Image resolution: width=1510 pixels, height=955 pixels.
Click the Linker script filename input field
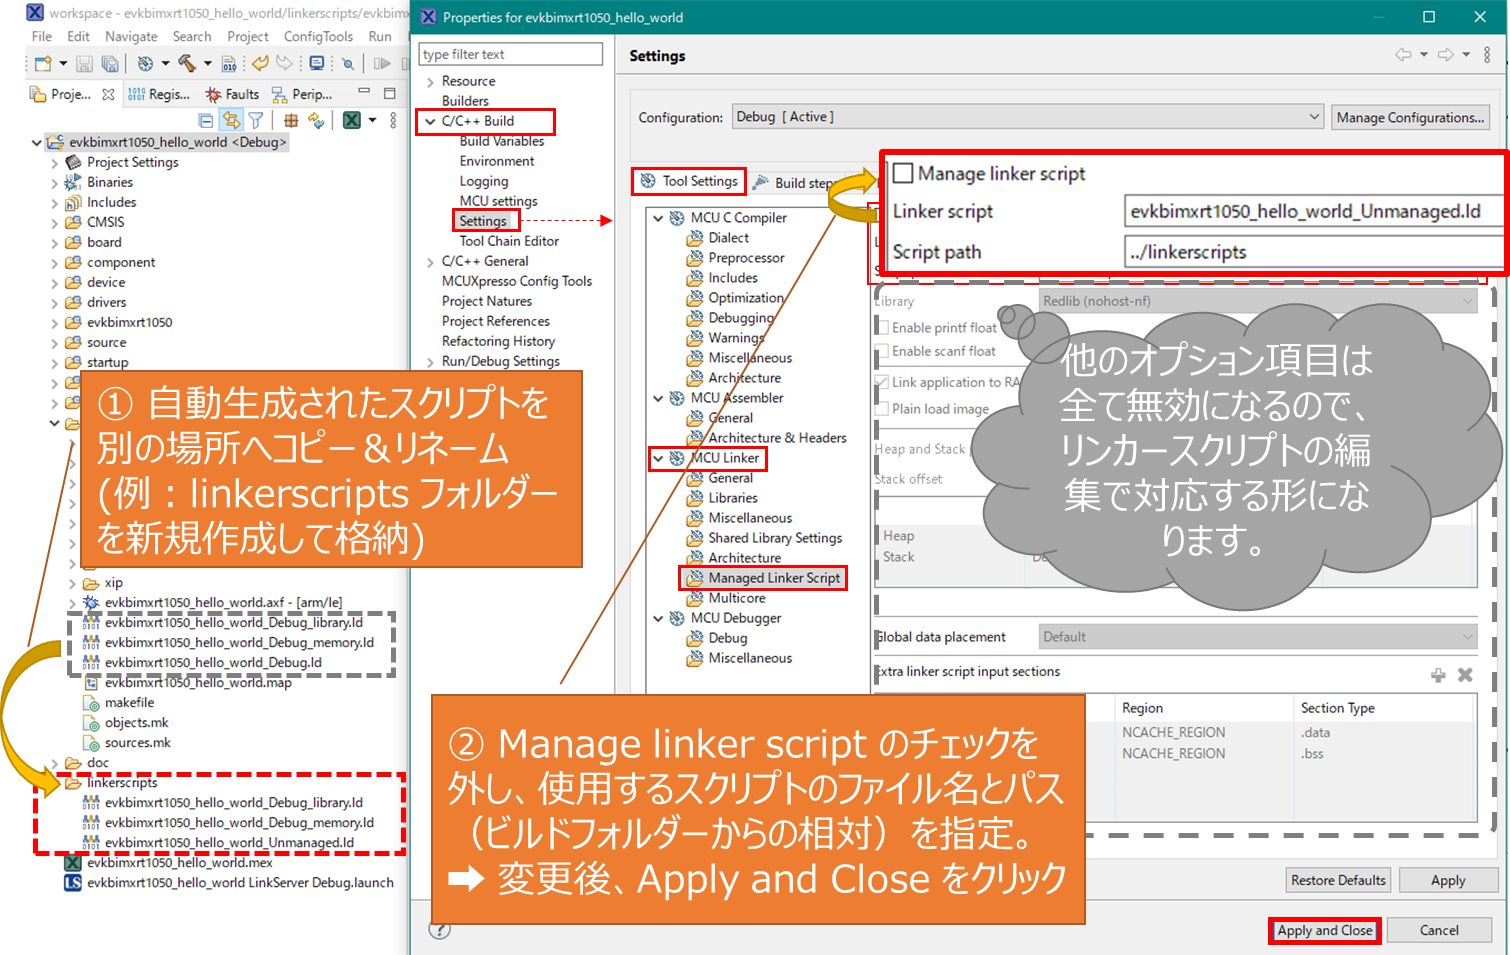tap(1310, 211)
